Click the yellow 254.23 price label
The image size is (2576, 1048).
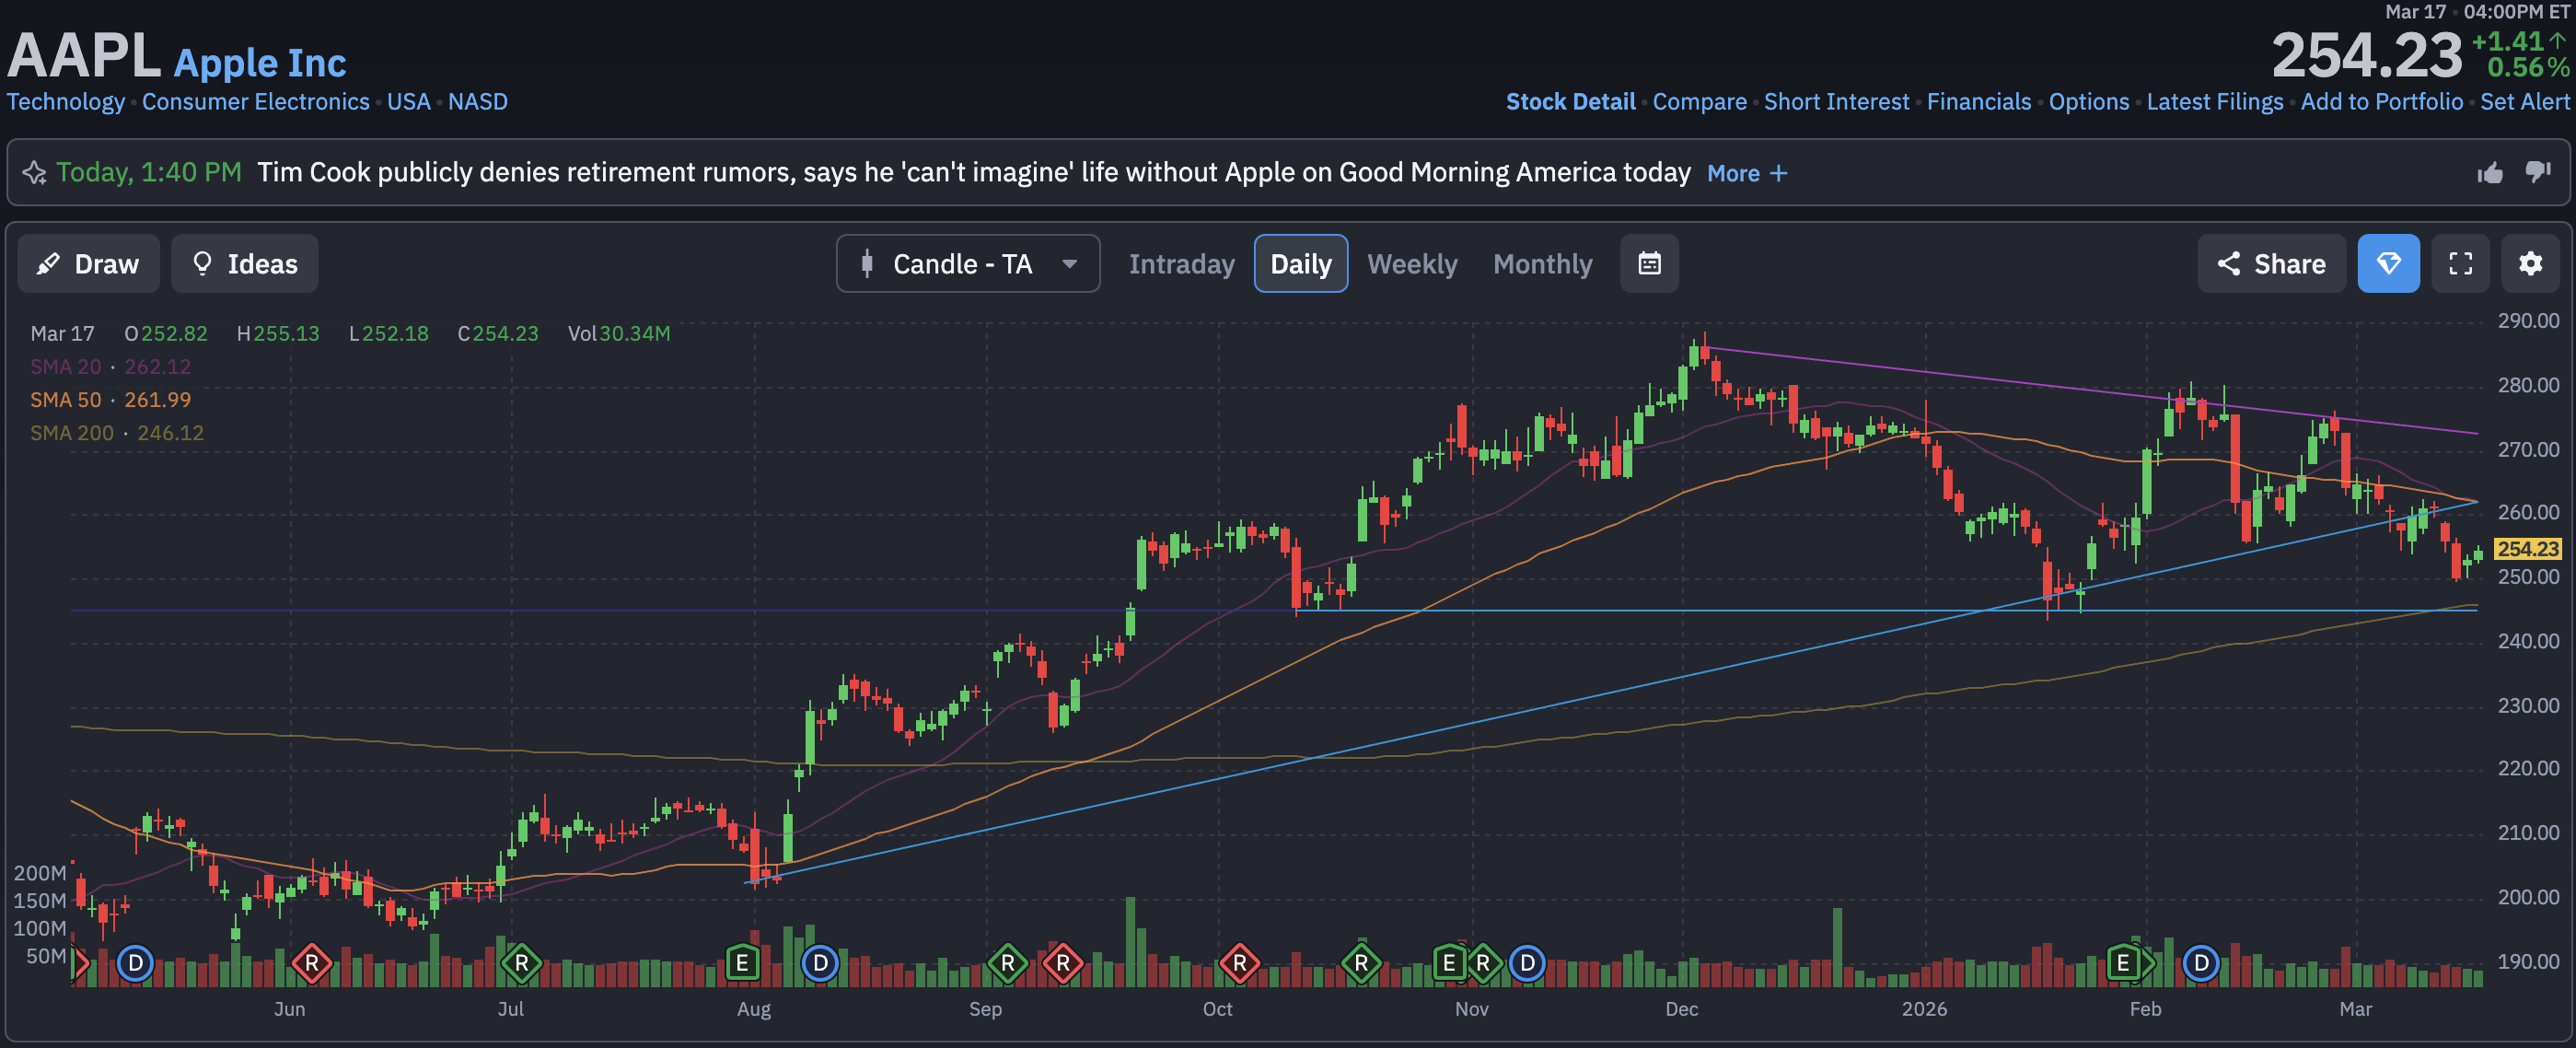tap(2527, 549)
